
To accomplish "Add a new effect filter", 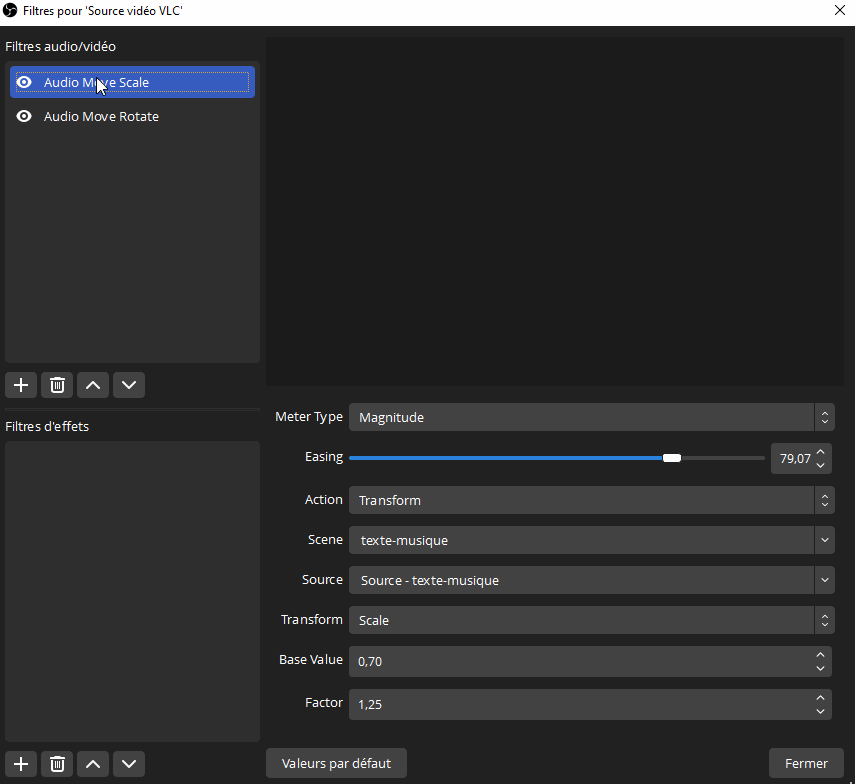I will pyautogui.click(x=21, y=764).
